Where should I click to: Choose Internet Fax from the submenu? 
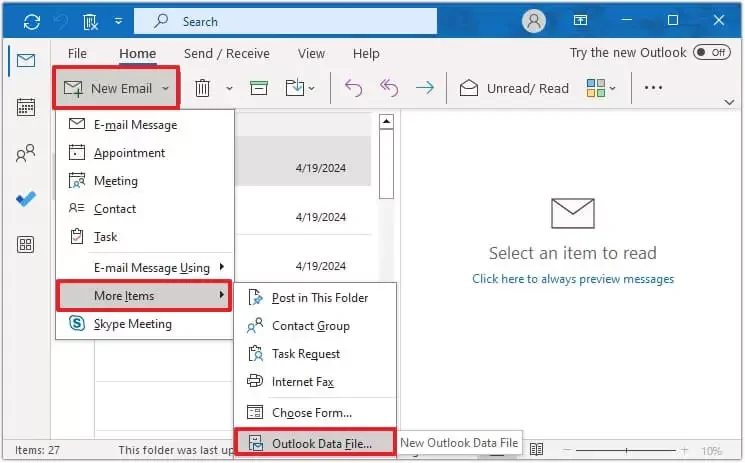click(x=315, y=382)
